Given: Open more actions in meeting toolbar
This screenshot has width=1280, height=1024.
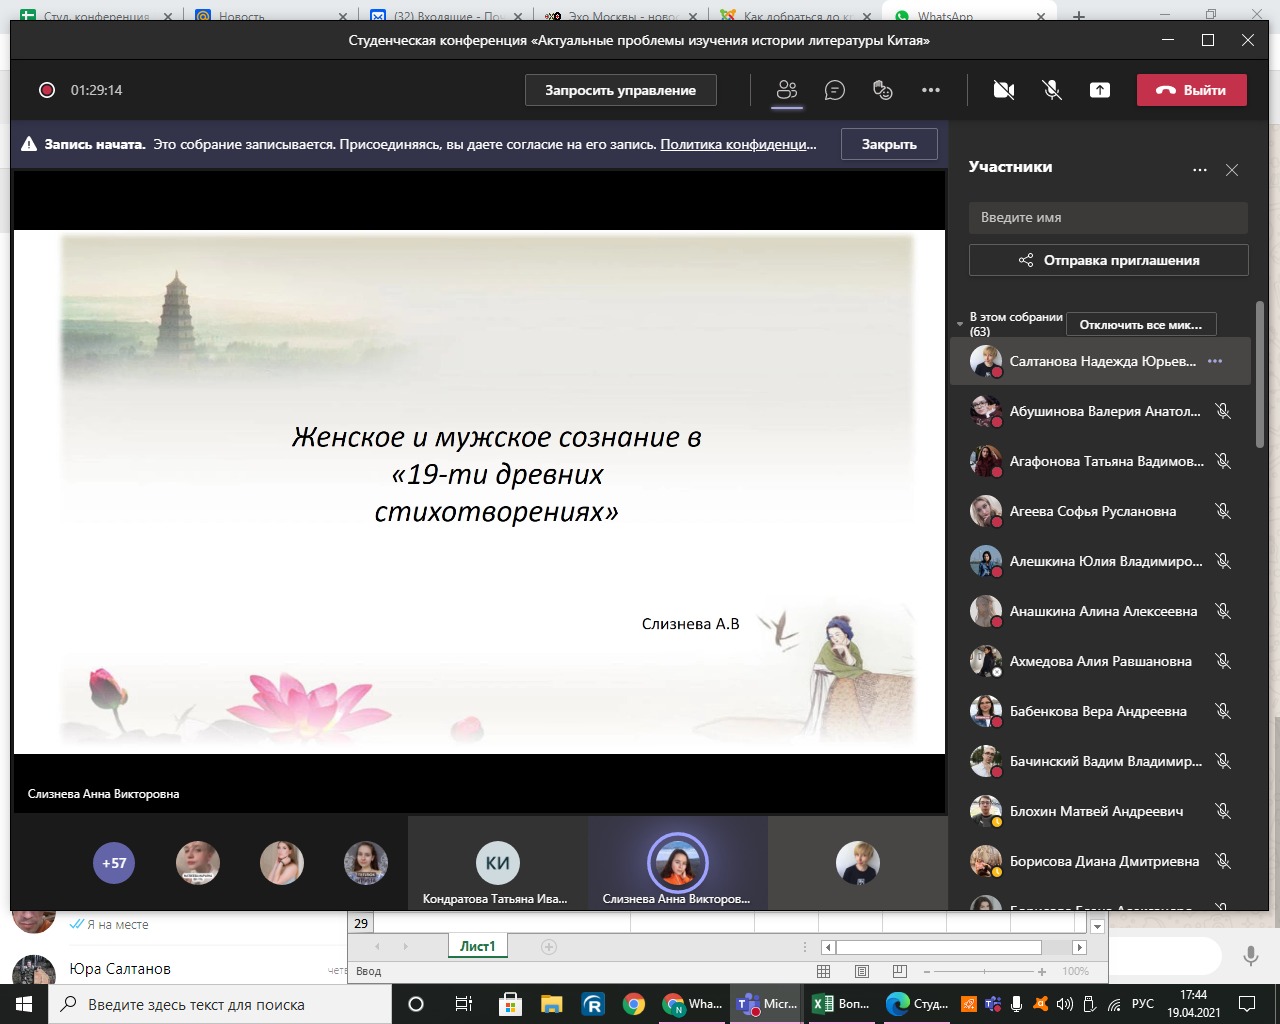Looking at the screenshot, I should [x=931, y=90].
